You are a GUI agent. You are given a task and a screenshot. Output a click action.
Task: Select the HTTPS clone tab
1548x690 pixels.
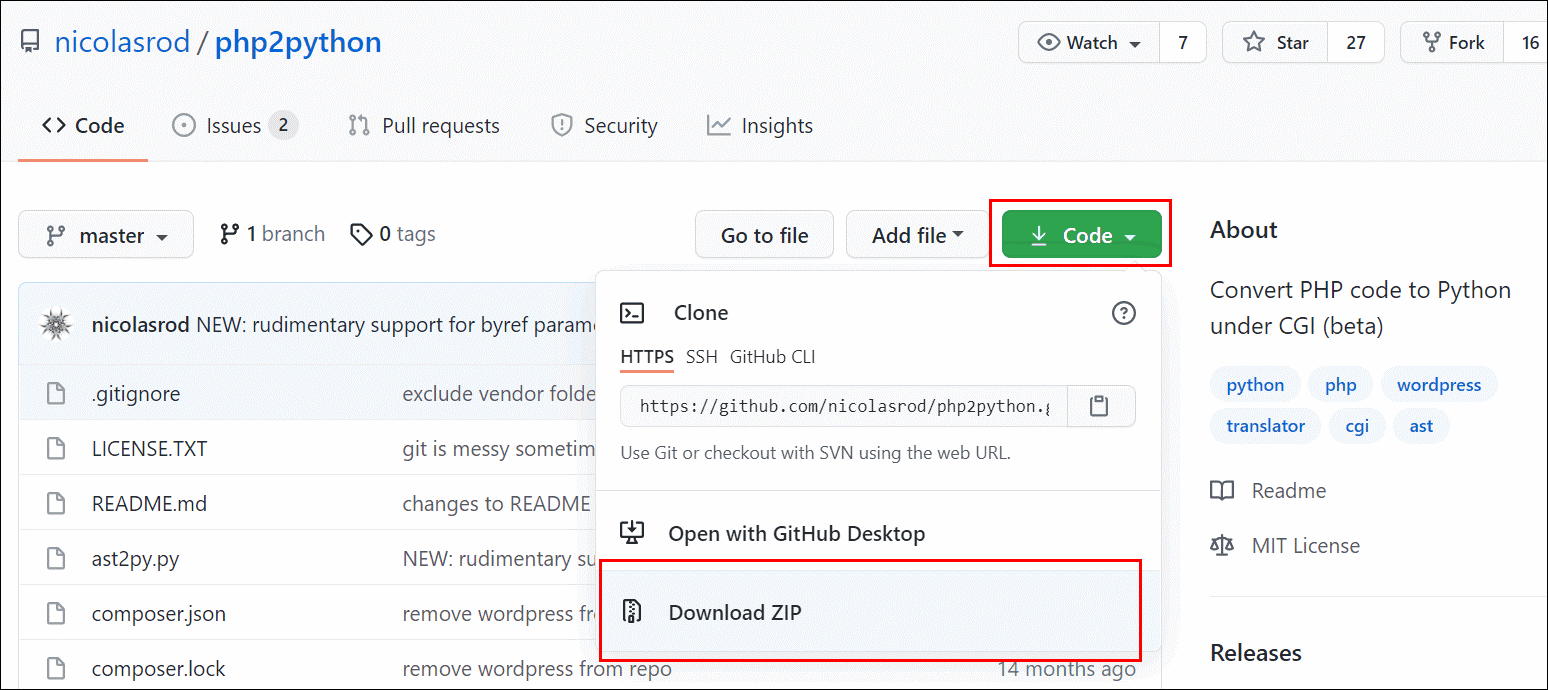[647, 357]
